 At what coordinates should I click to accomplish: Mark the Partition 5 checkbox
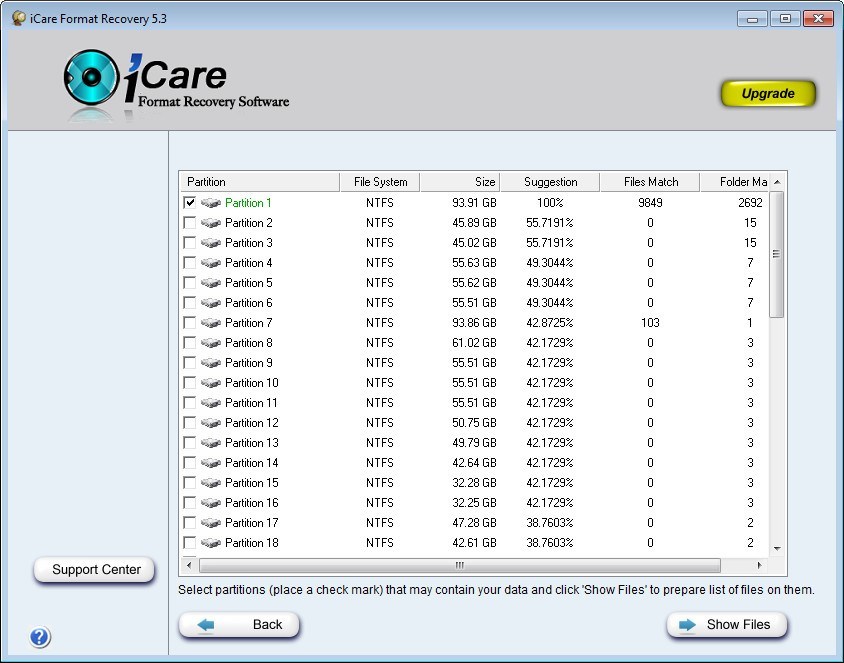pyautogui.click(x=189, y=283)
